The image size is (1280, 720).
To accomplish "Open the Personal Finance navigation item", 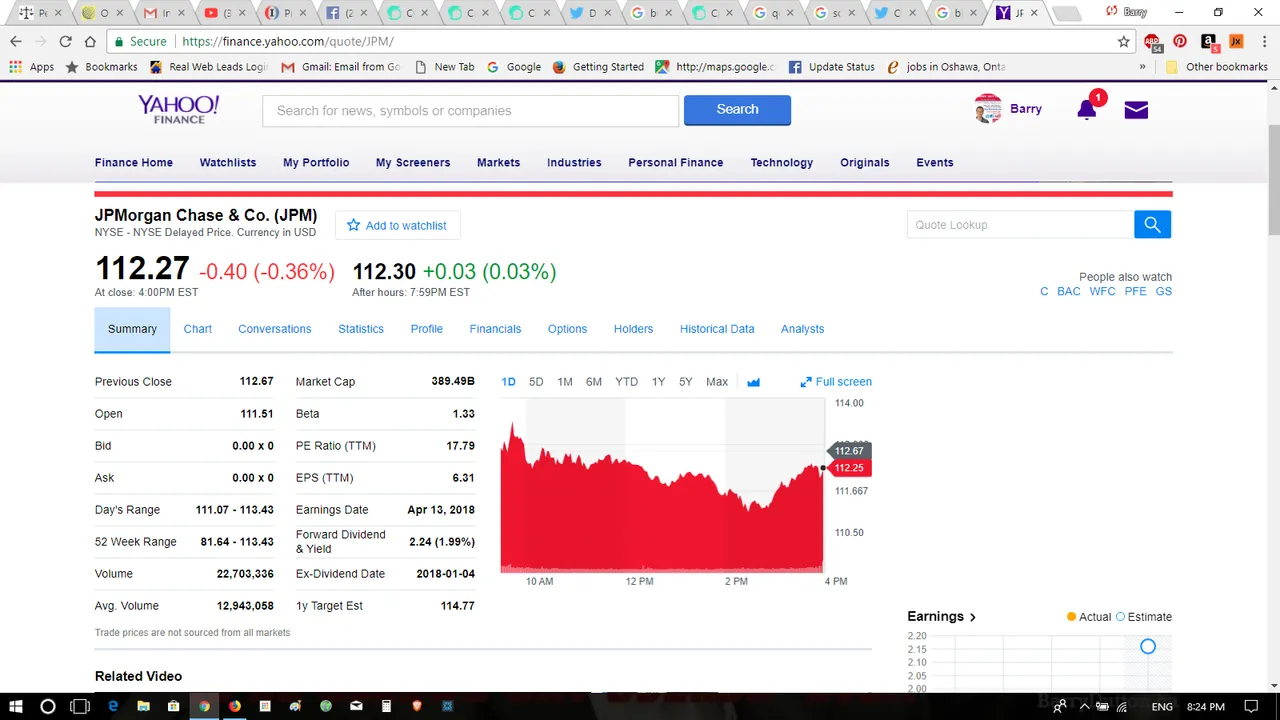I will point(675,163).
